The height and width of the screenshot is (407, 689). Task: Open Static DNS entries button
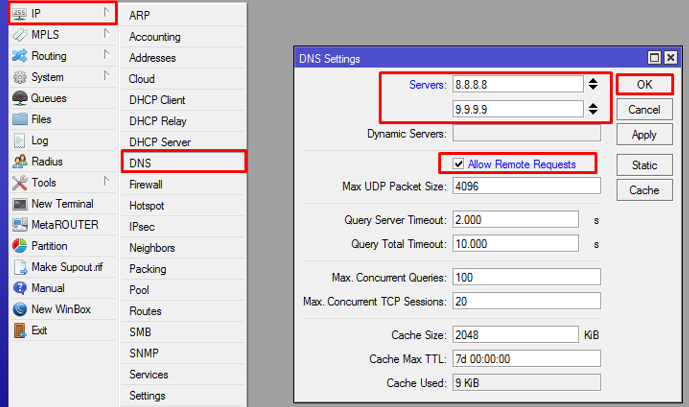coord(645,165)
